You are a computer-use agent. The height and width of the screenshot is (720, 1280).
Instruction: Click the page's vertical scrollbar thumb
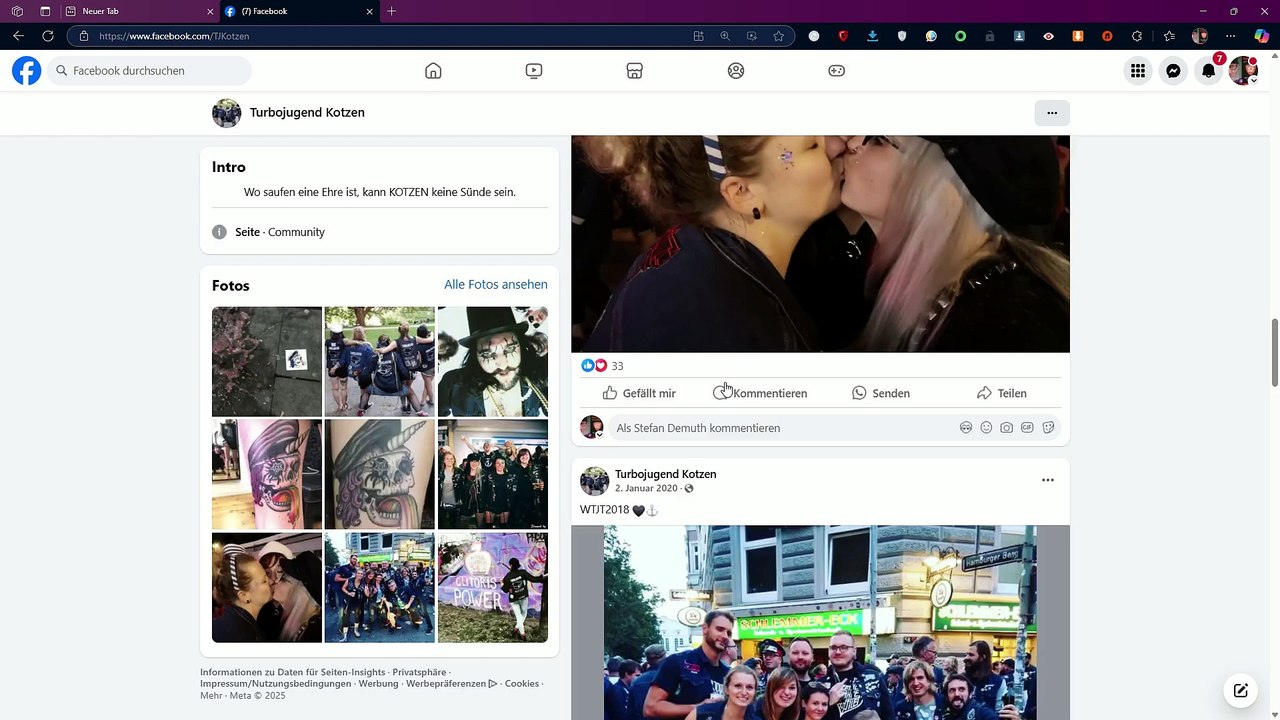pos(1274,352)
